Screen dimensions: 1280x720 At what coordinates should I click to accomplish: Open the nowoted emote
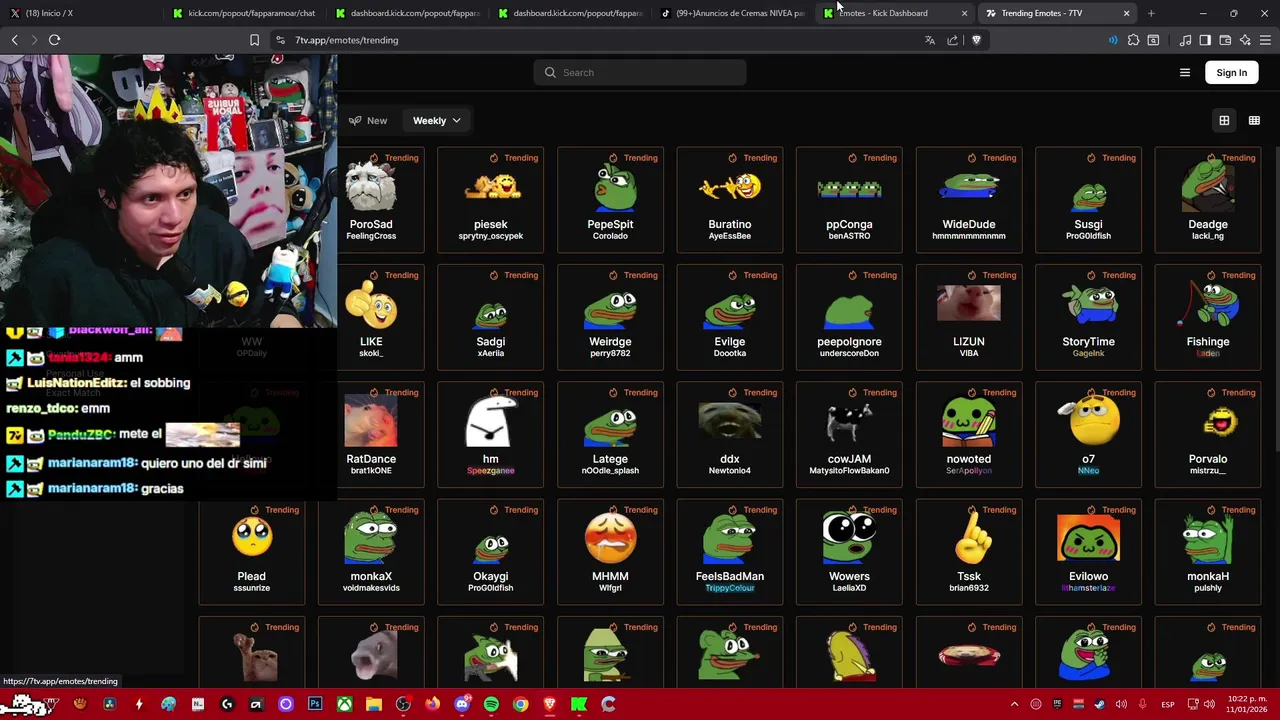coord(969,434)
